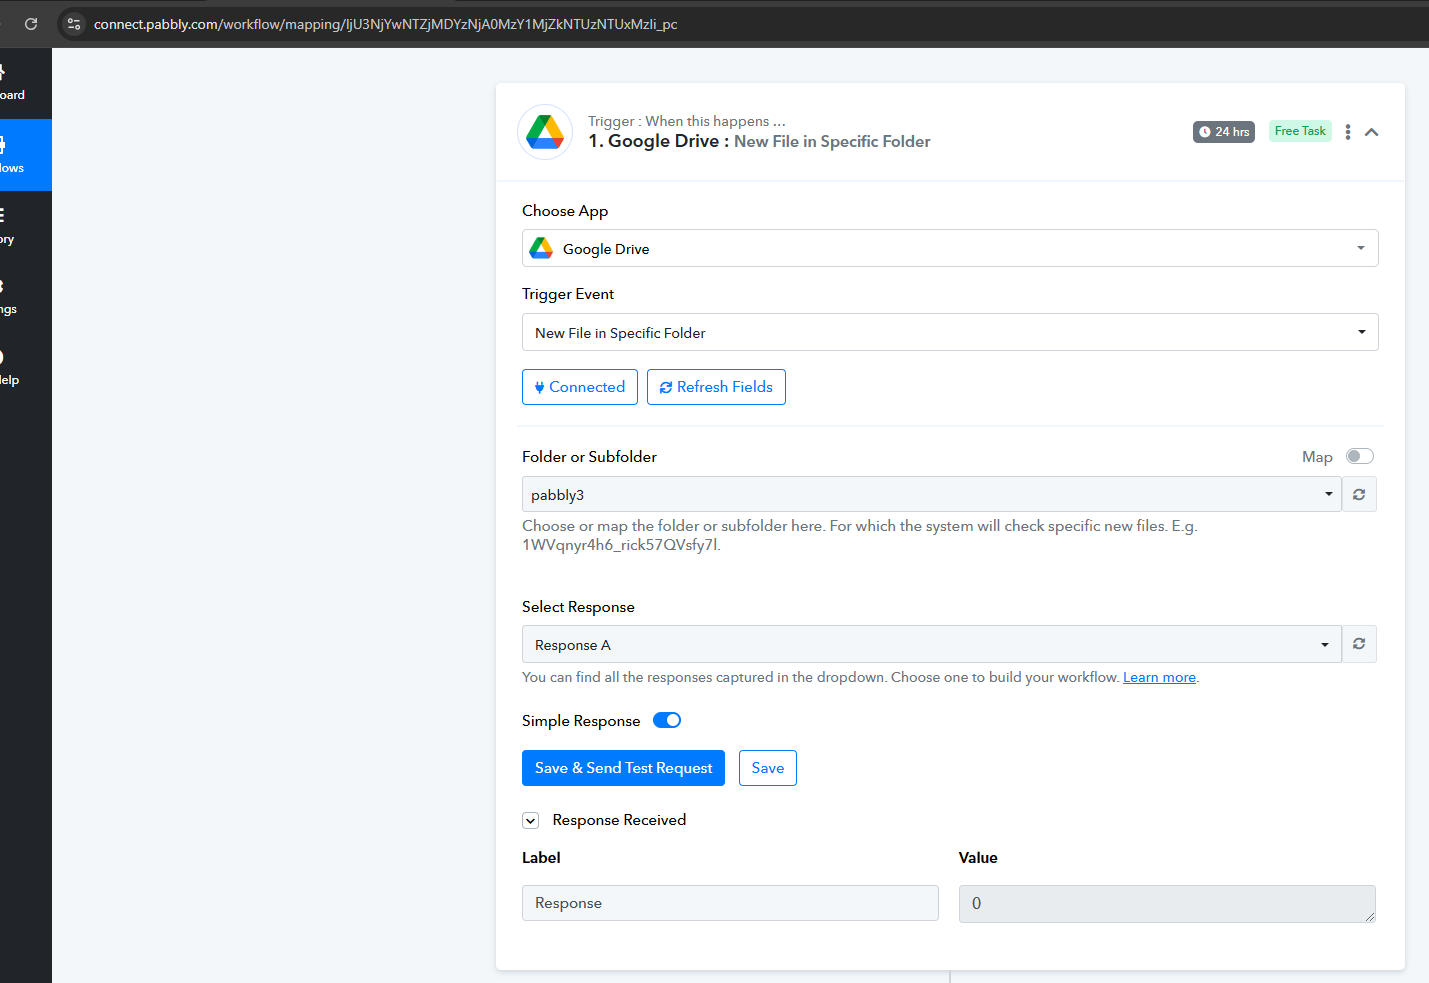This screenshot has height=983, width=1429.
Task: Collapse the Google Drive trigger step
Action: [1372, 132]
